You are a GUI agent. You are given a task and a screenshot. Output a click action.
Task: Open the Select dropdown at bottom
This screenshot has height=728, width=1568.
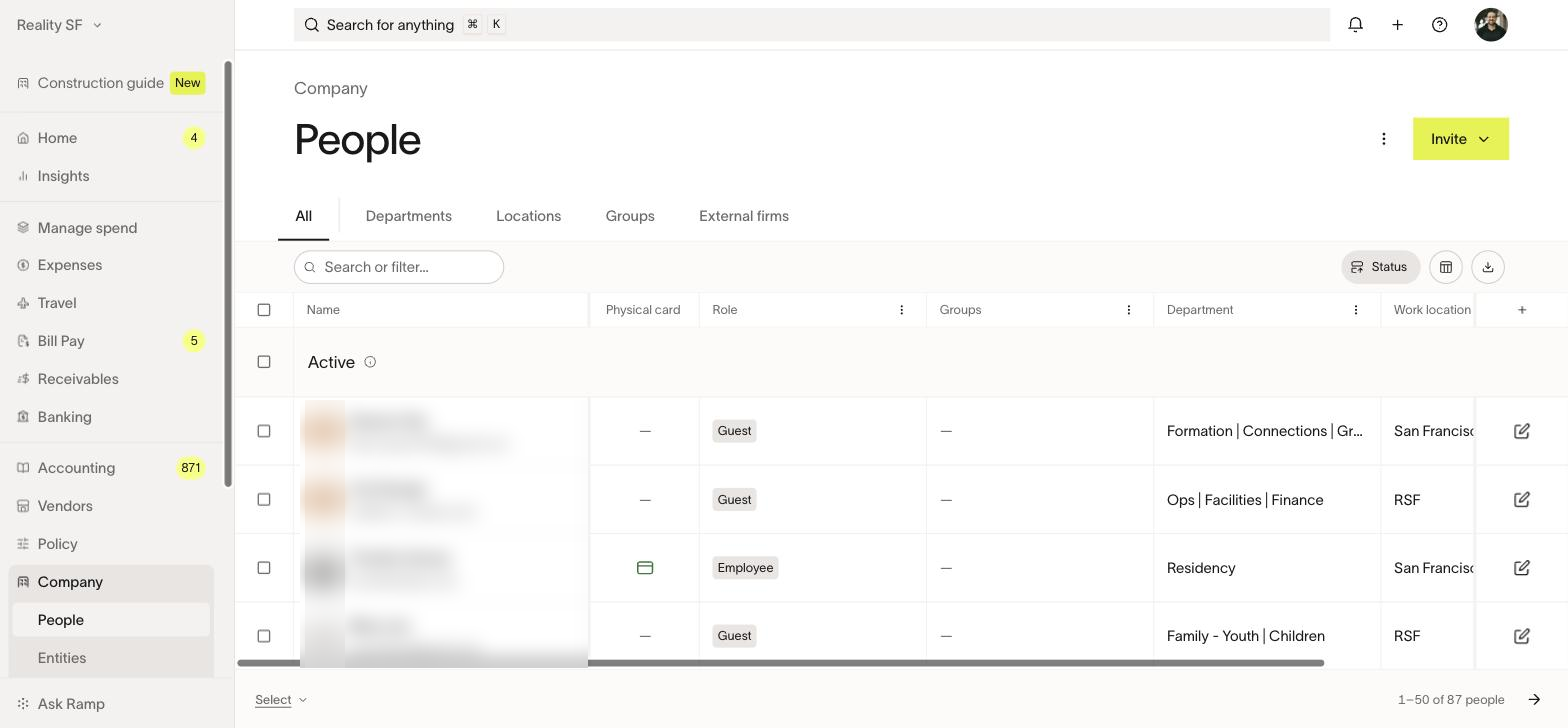click(x=281, y=700)
